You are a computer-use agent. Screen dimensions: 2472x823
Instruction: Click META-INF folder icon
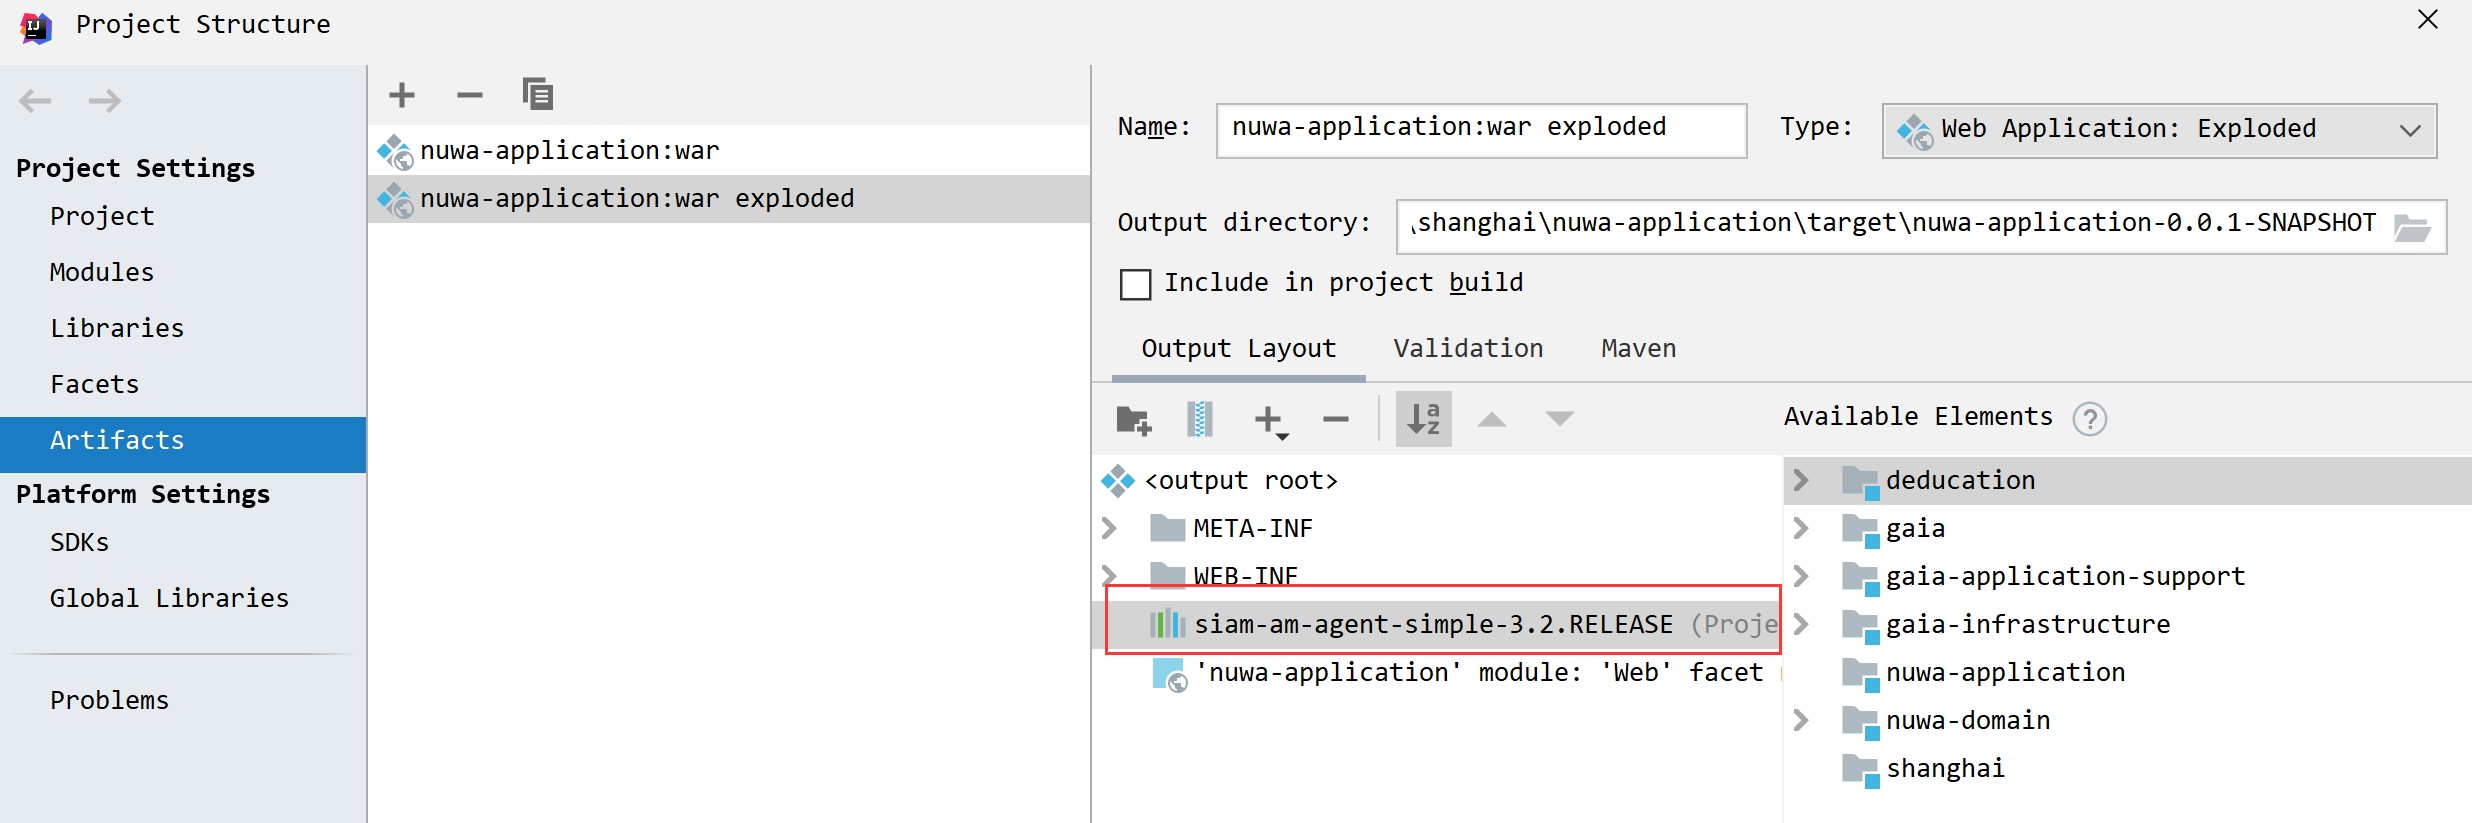(x=1168, y=527)
